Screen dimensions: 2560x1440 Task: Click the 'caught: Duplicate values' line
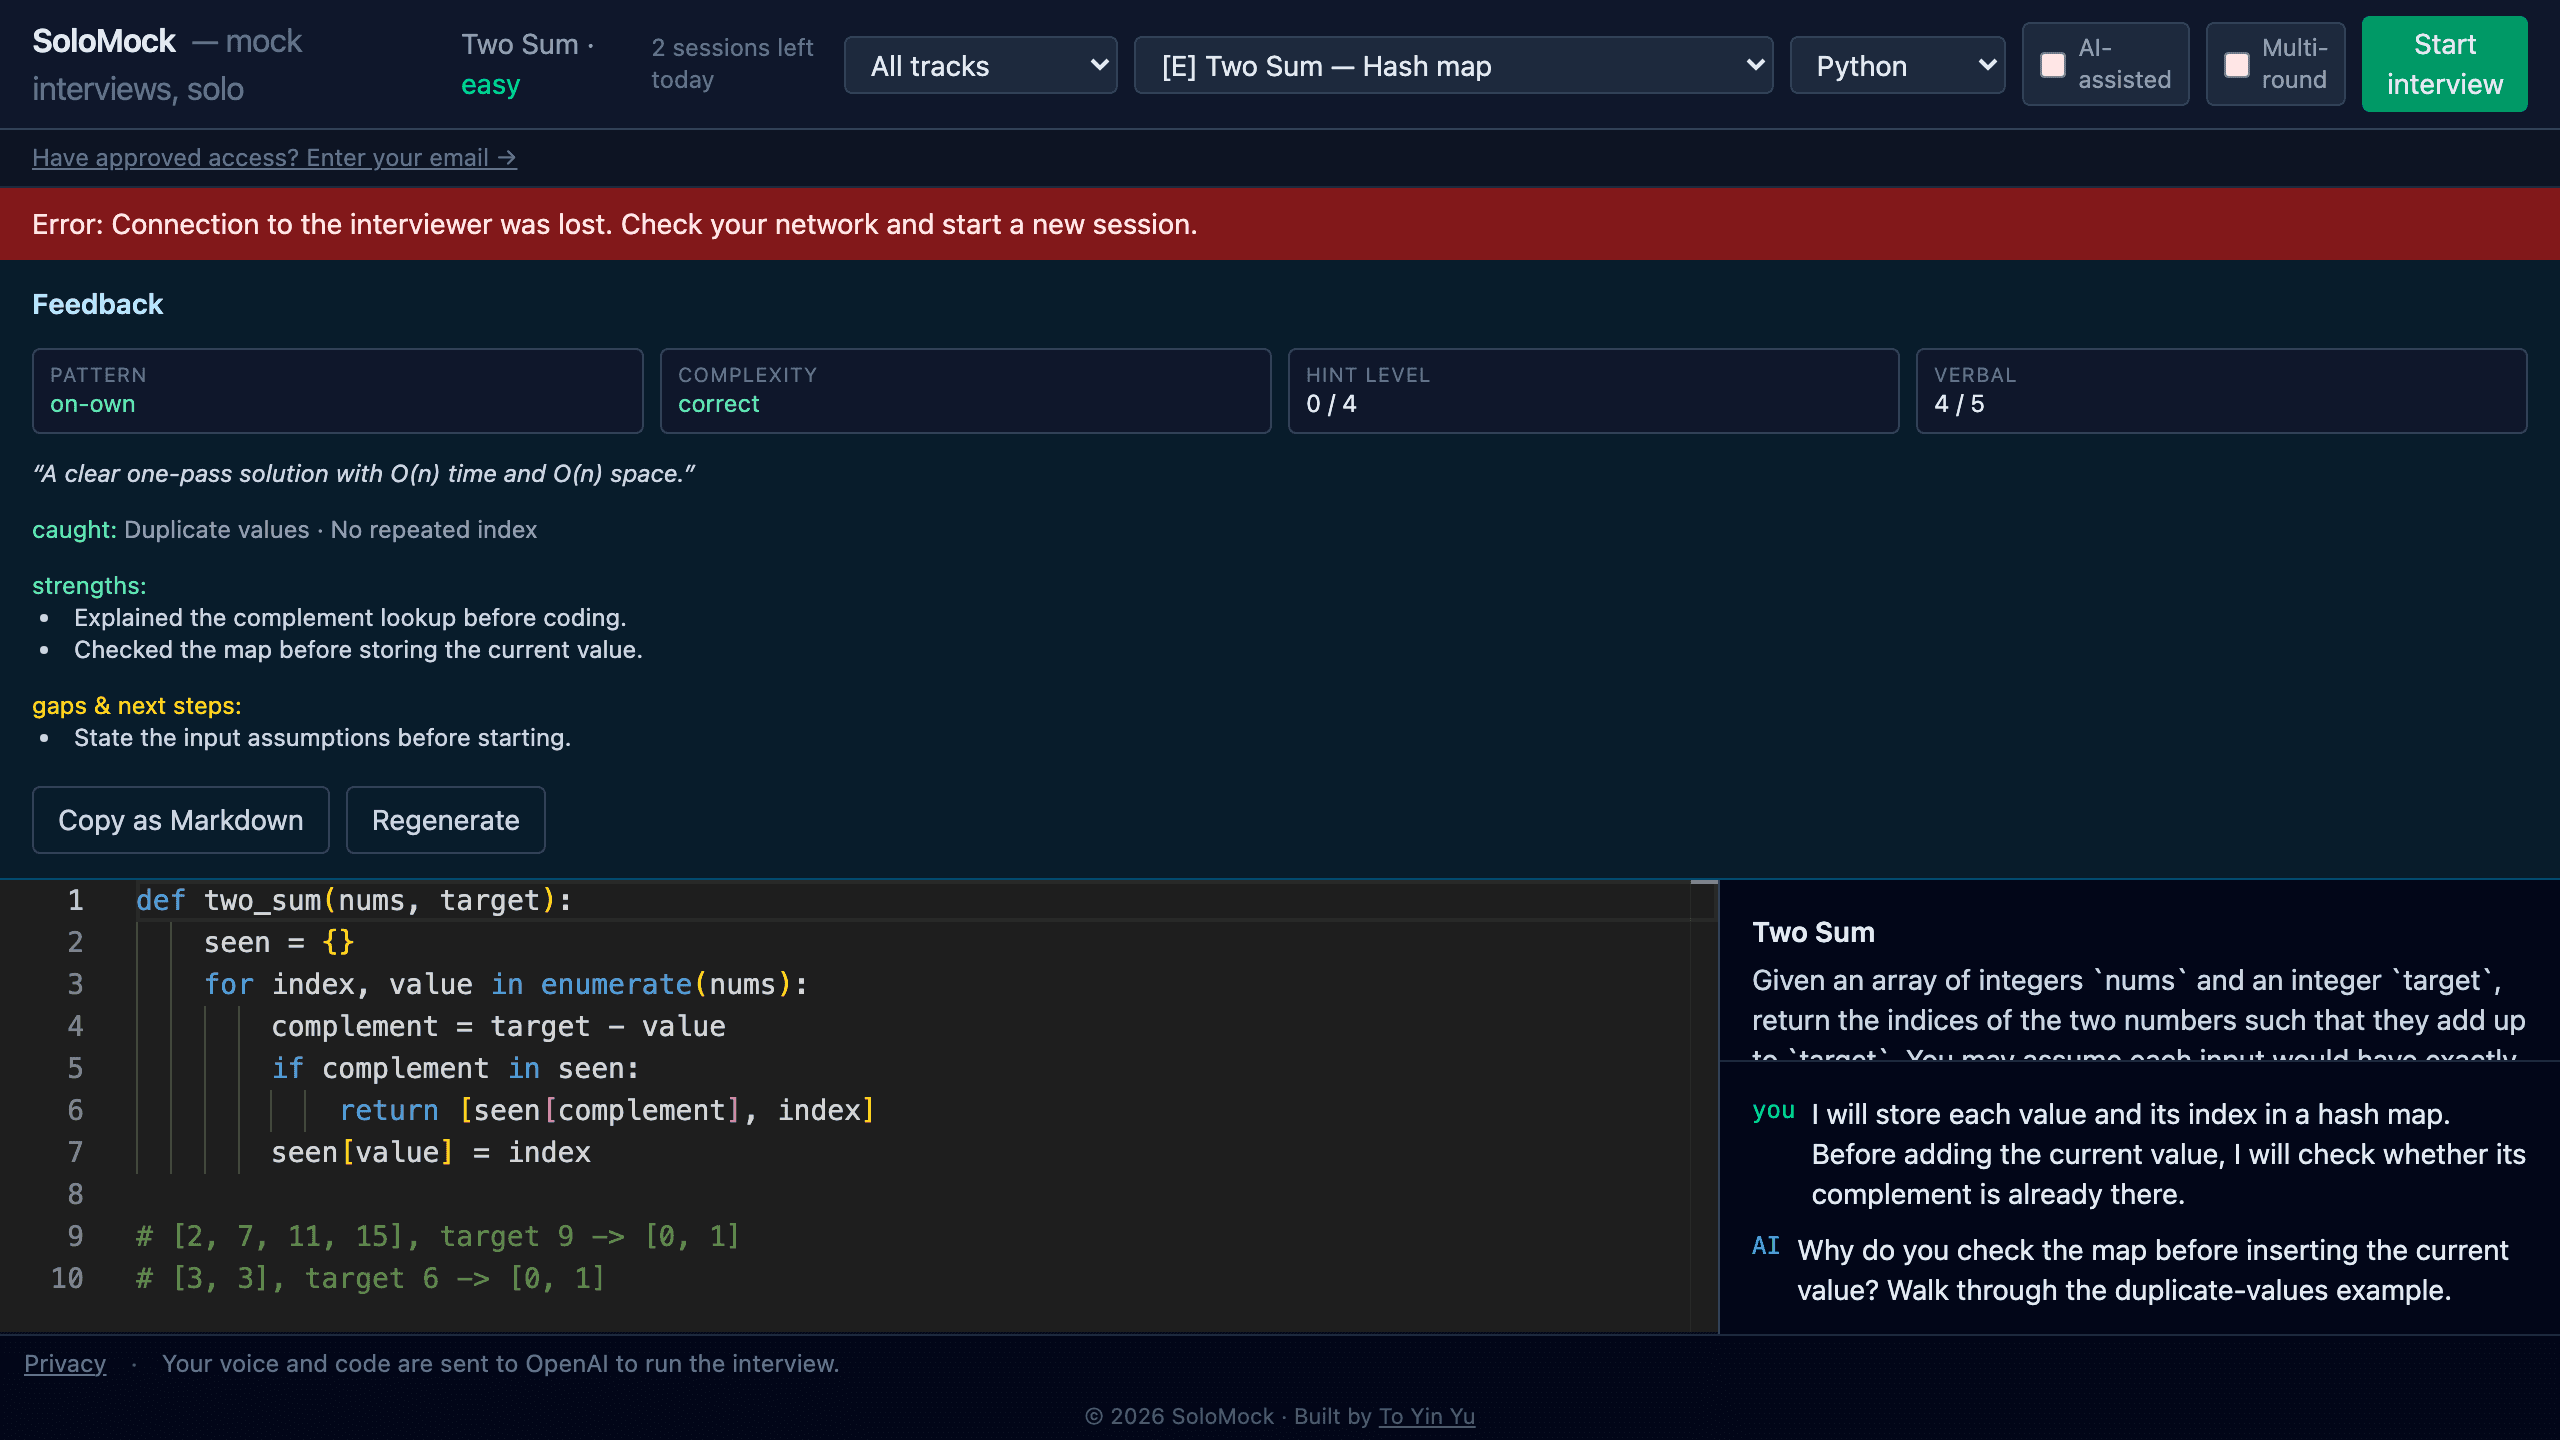(x=285, y=530)
